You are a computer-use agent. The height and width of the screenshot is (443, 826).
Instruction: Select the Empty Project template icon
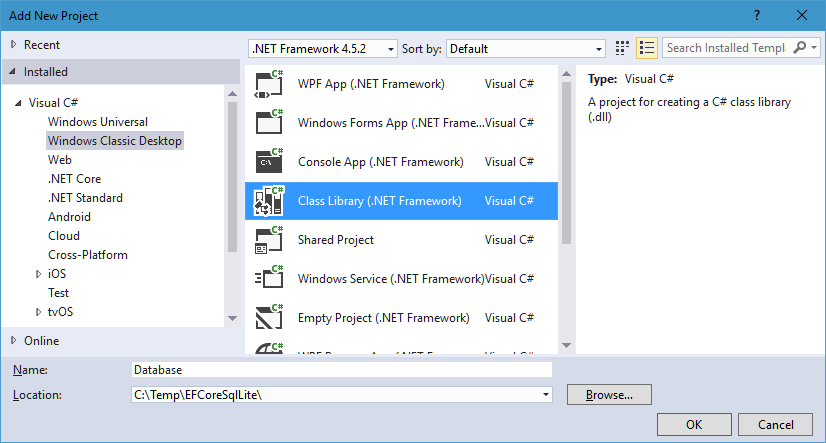pos(269,318)
